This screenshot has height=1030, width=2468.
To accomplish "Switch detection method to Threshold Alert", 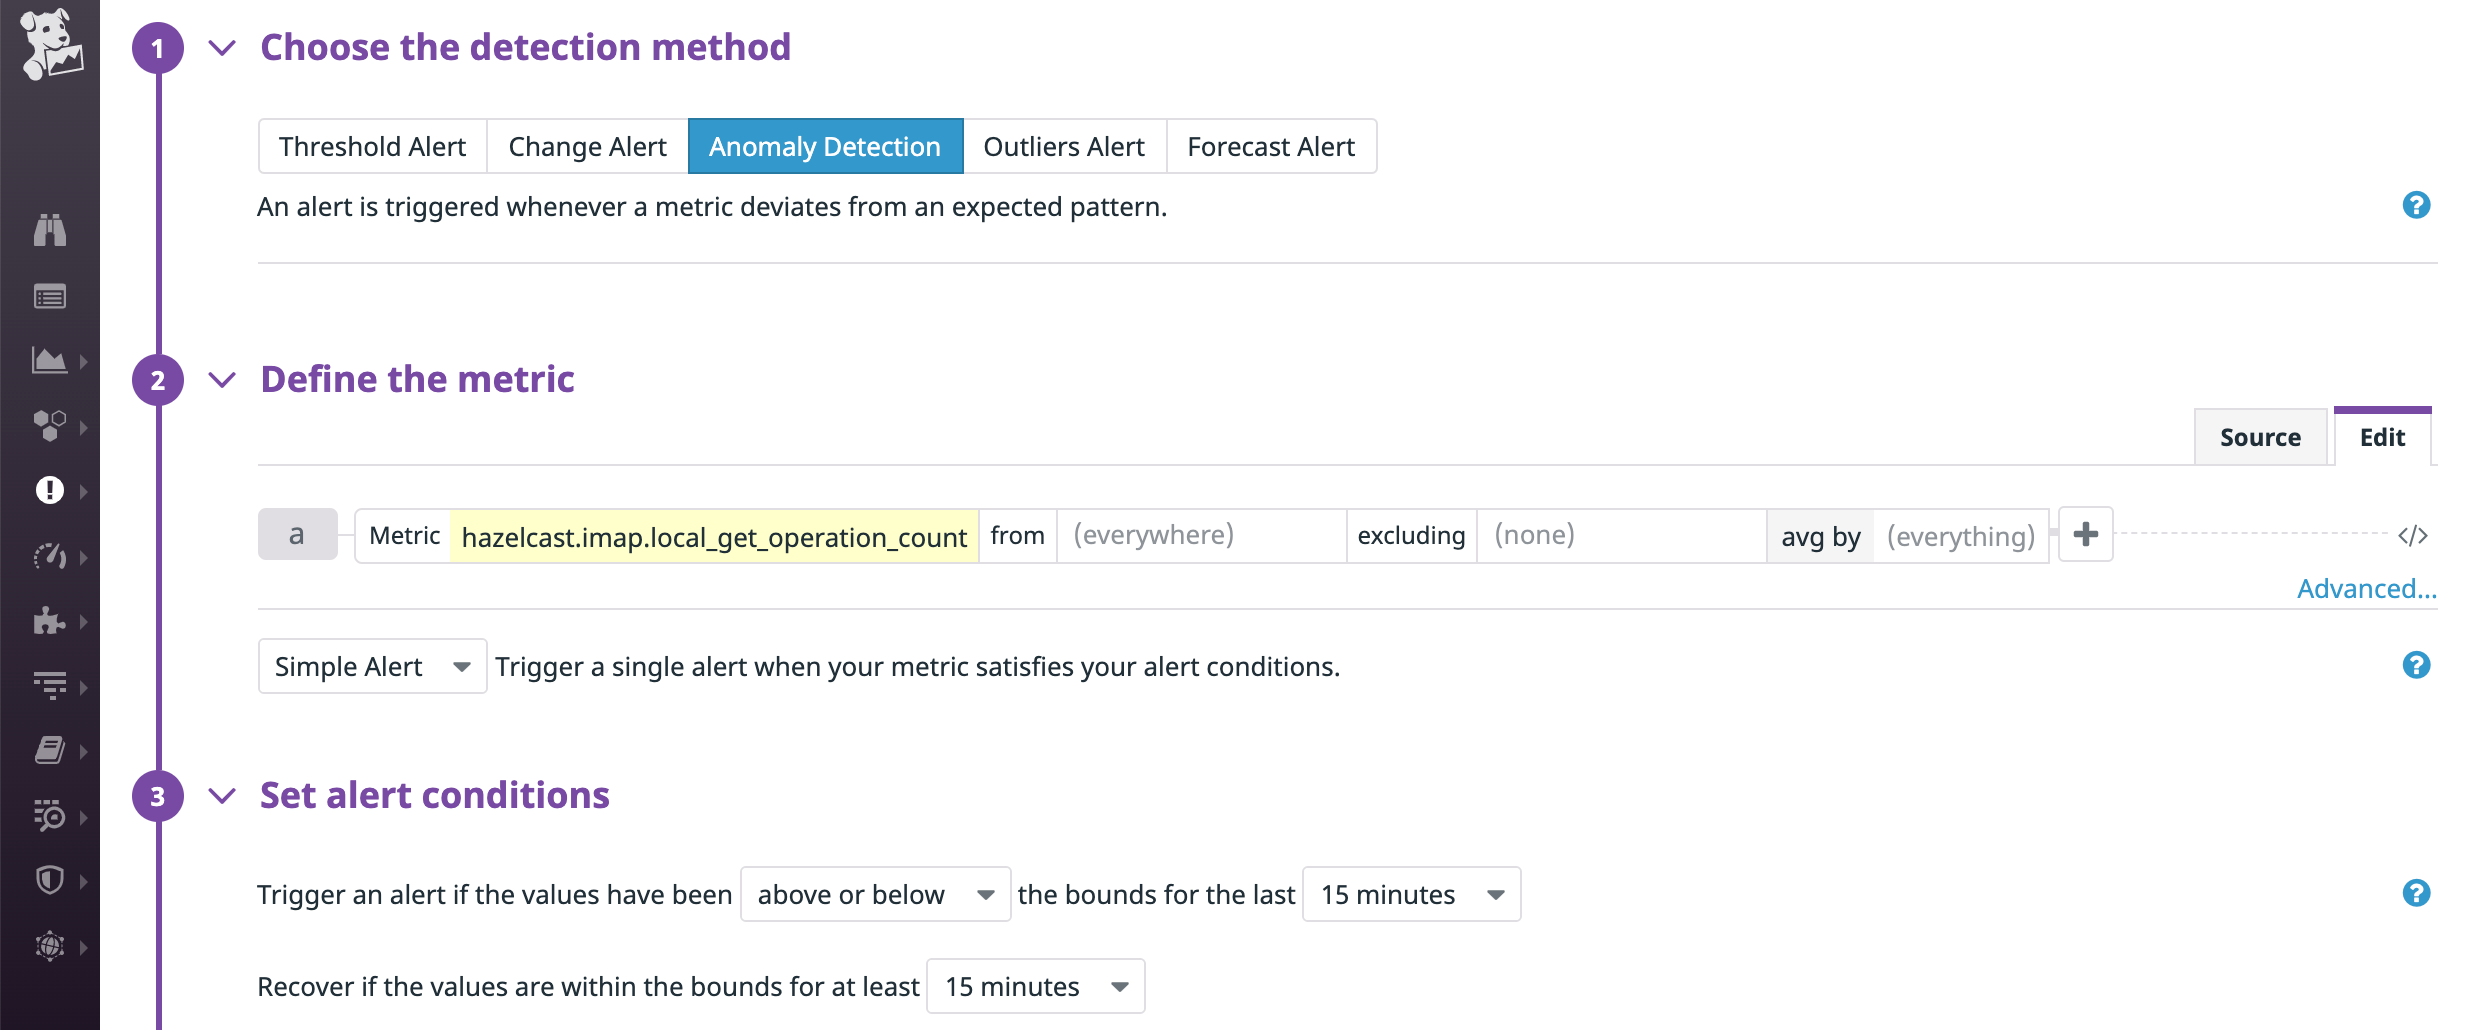I will click(x=371, y=146).
